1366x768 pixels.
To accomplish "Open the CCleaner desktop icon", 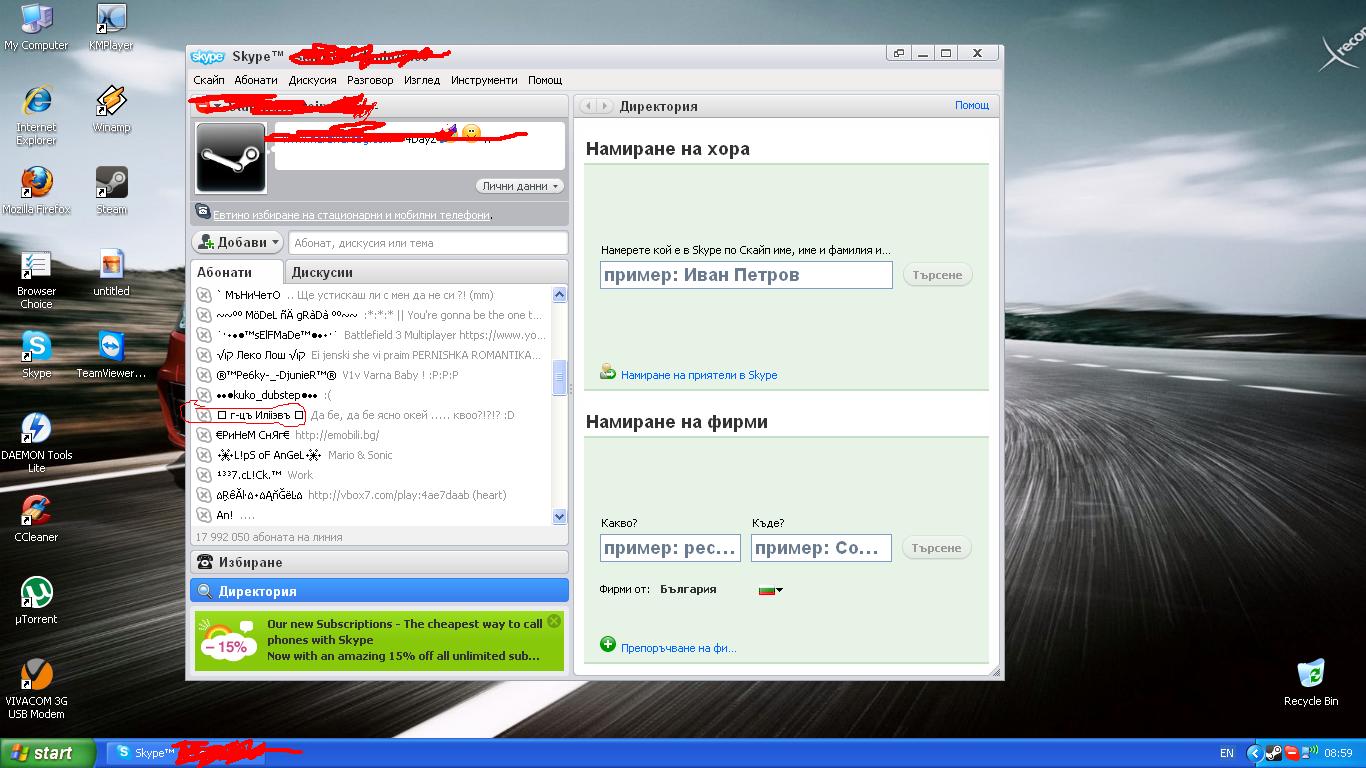I will pyautogui.click(x=36, y=512).
